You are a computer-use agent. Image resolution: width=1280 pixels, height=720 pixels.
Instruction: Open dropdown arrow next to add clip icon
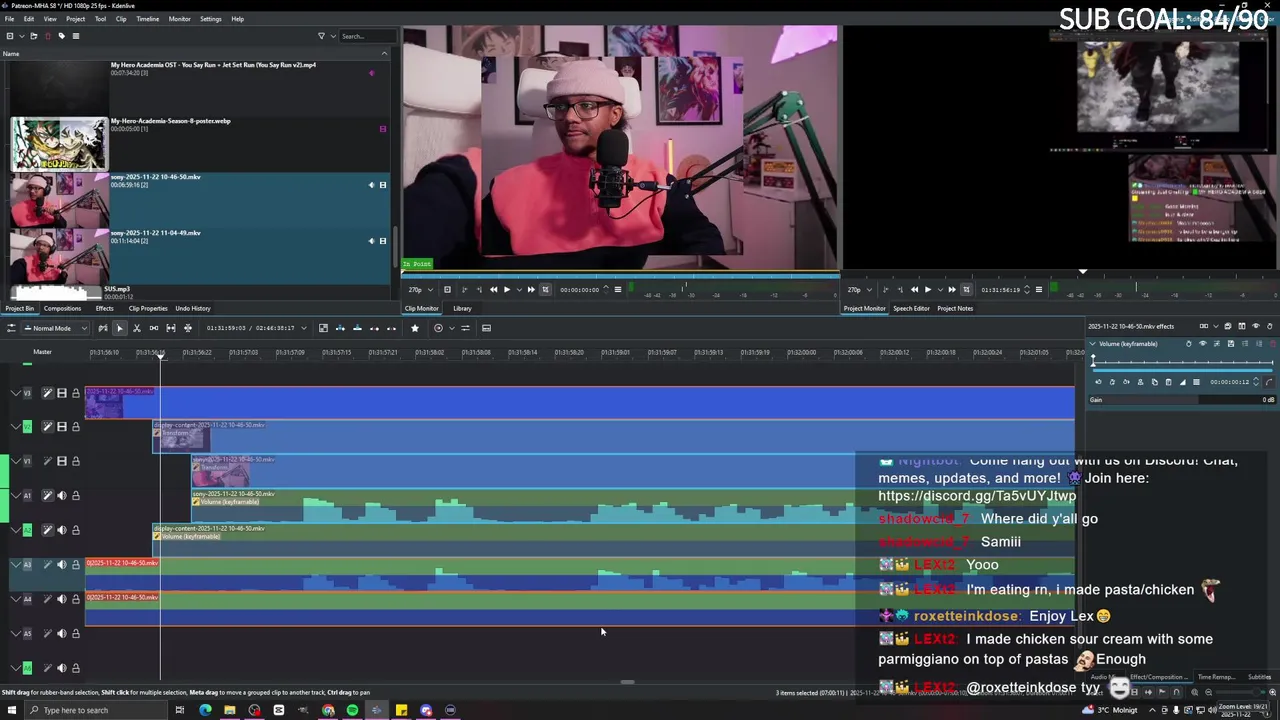pos(20,36)
